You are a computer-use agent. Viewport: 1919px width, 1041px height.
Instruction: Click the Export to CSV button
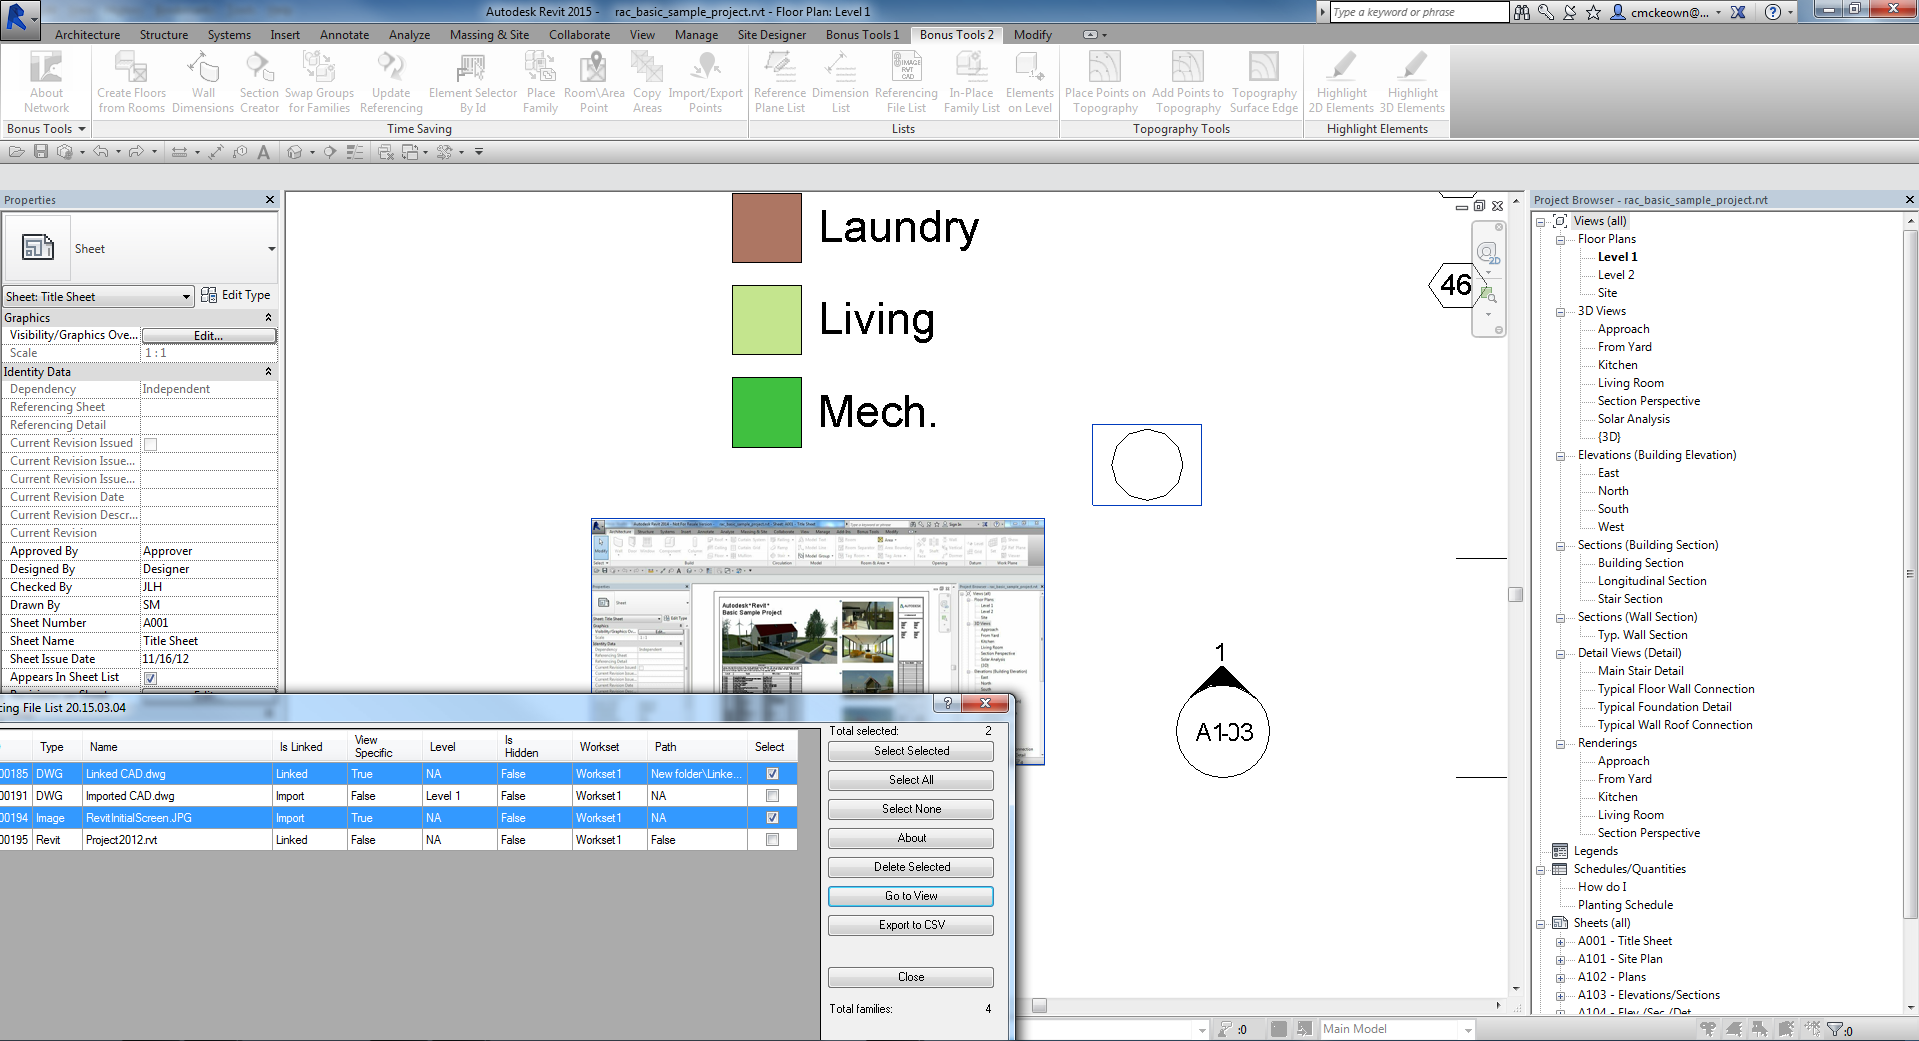point(910,925)
